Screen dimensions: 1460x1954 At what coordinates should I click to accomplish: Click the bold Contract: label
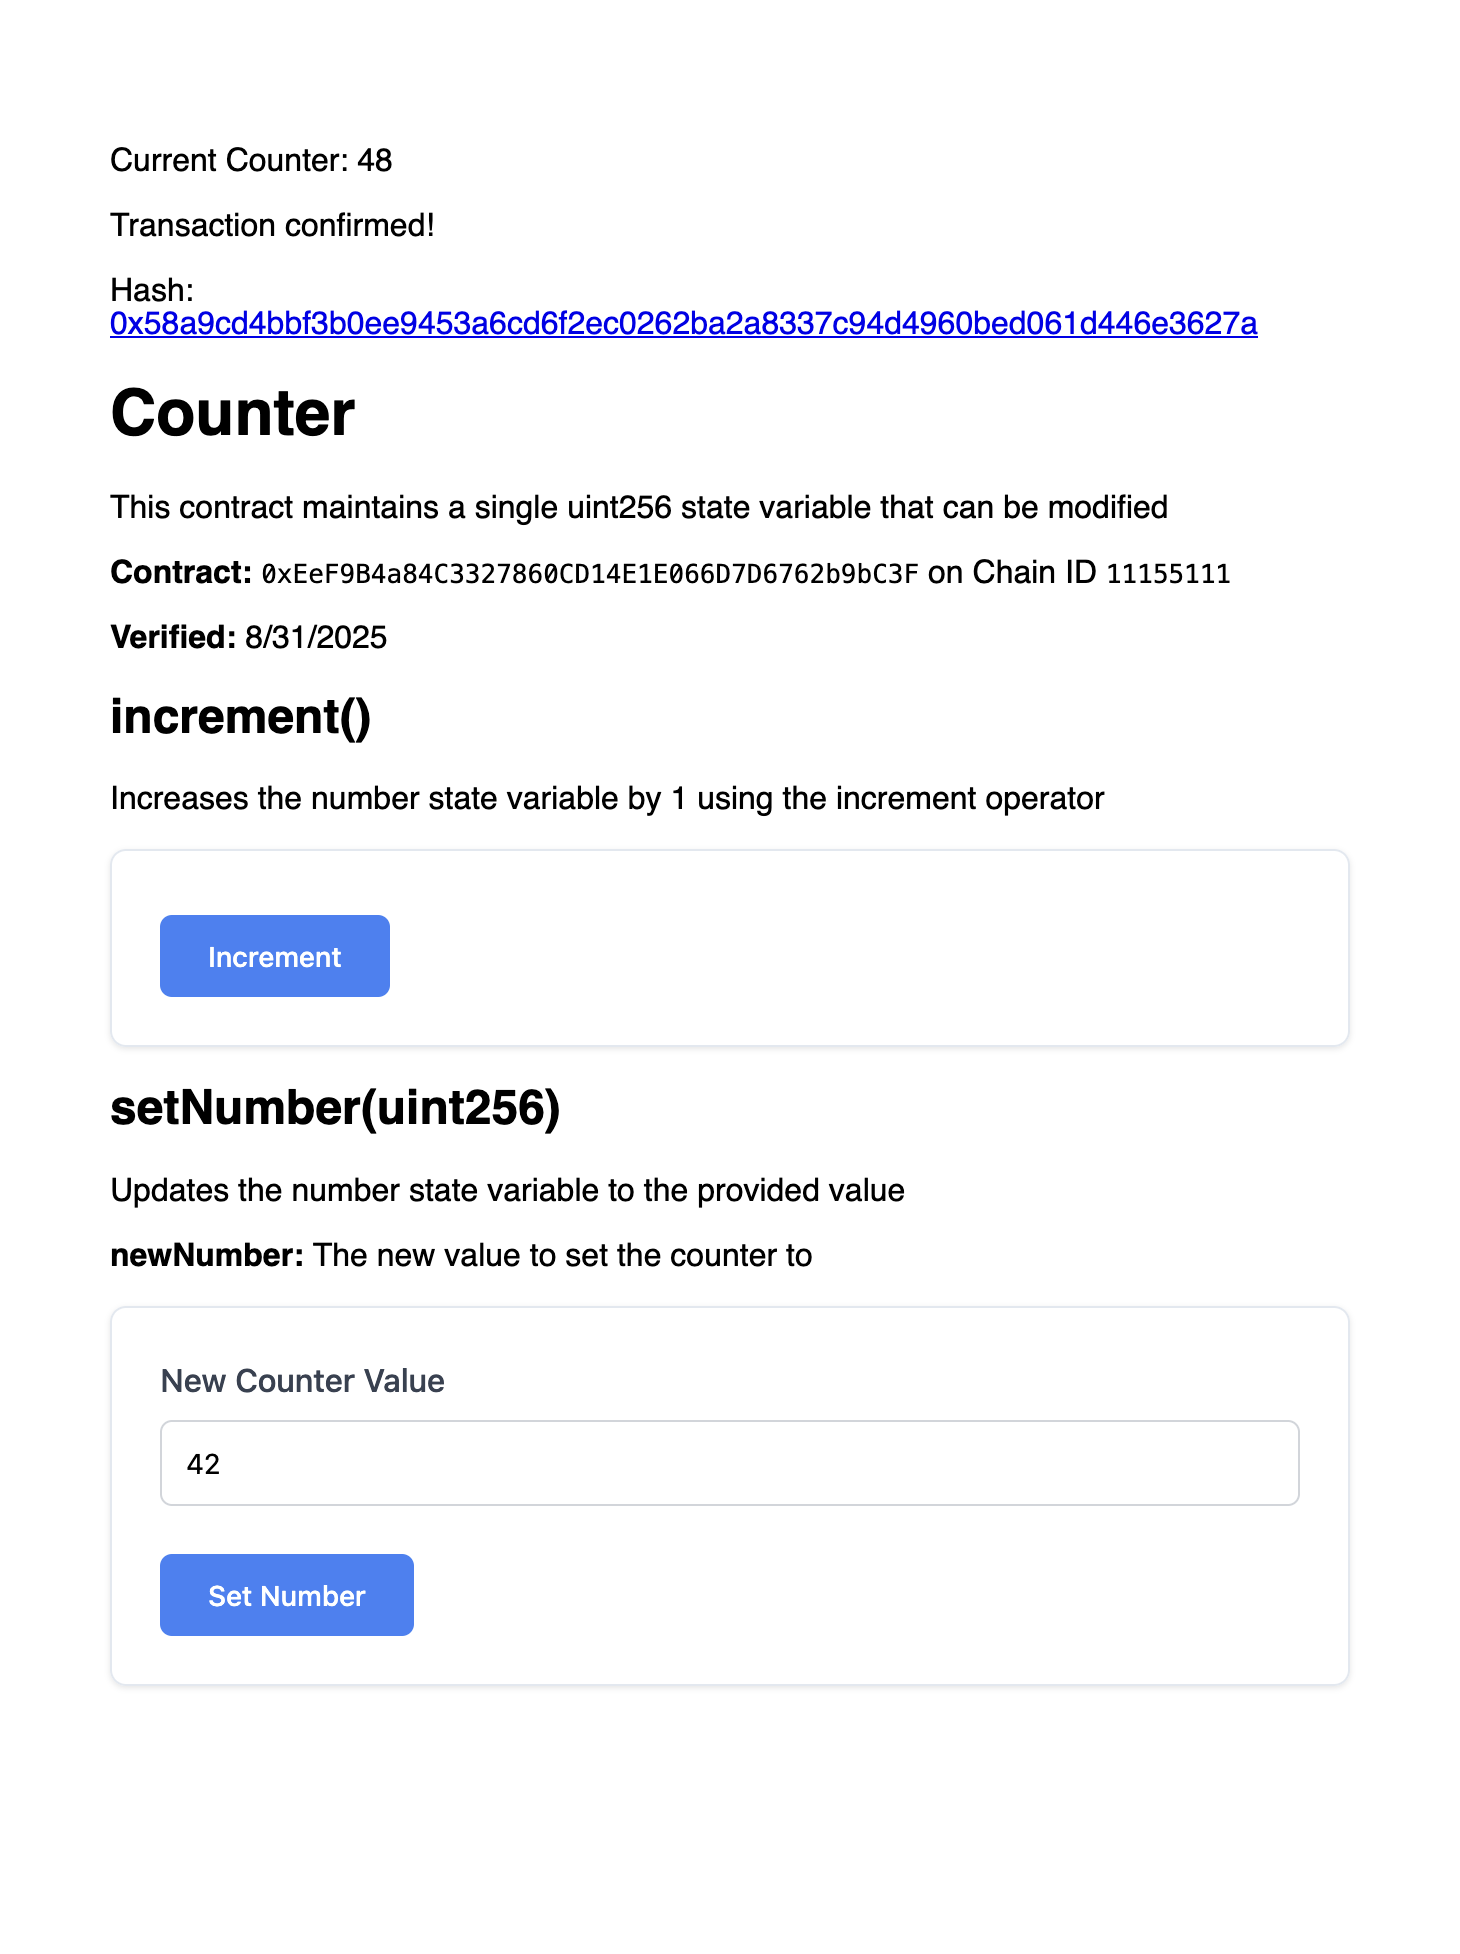coord(181,573)
